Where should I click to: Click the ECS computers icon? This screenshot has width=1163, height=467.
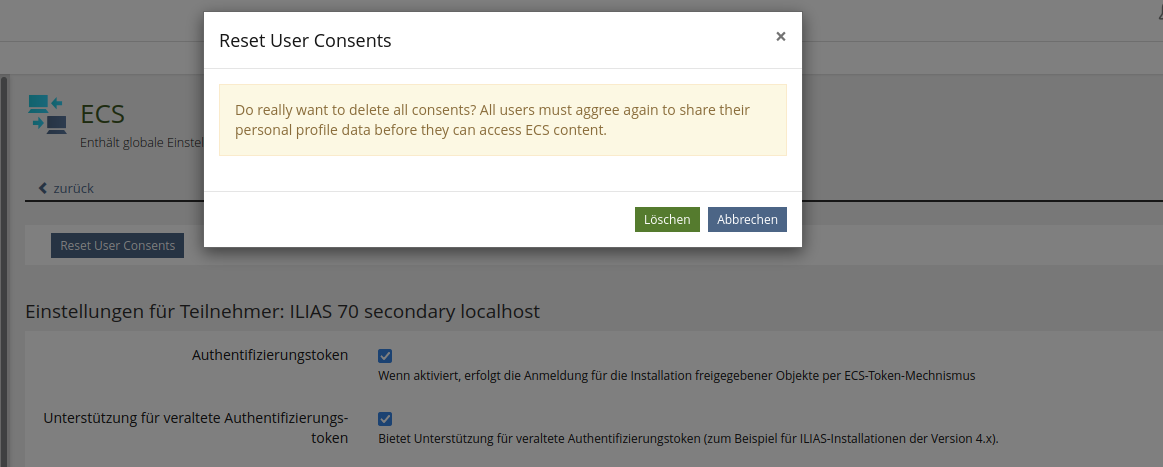coord(47,113)
